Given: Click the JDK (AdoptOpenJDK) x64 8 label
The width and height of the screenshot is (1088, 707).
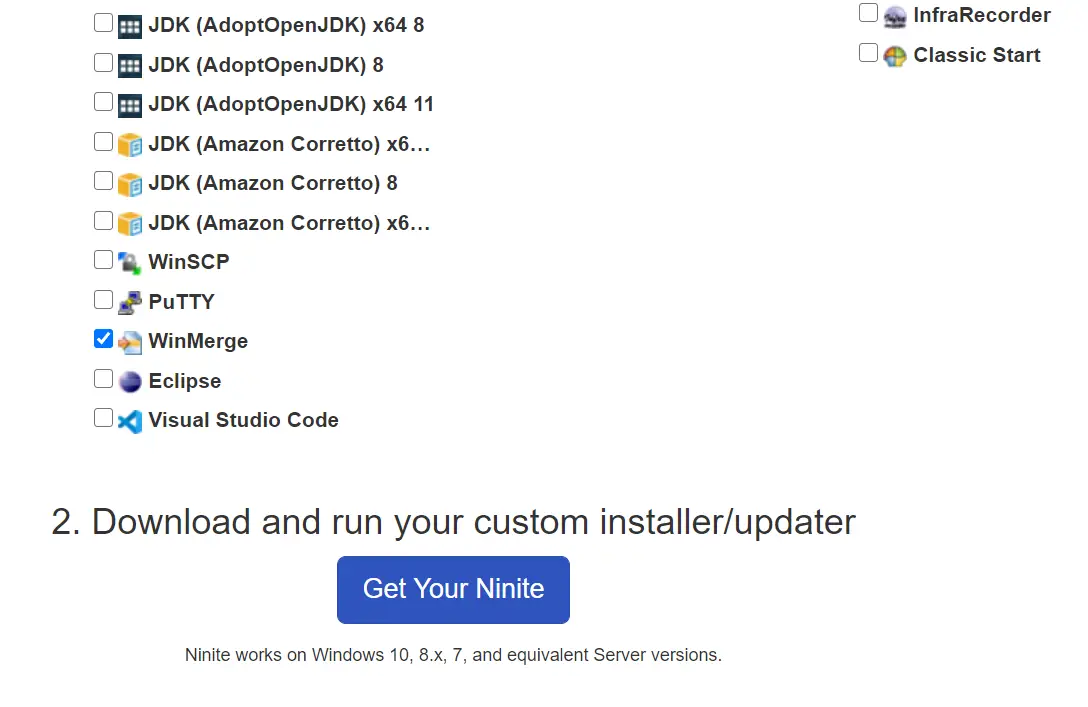Looking at the screenshot, I should click(x=286, y=25).
